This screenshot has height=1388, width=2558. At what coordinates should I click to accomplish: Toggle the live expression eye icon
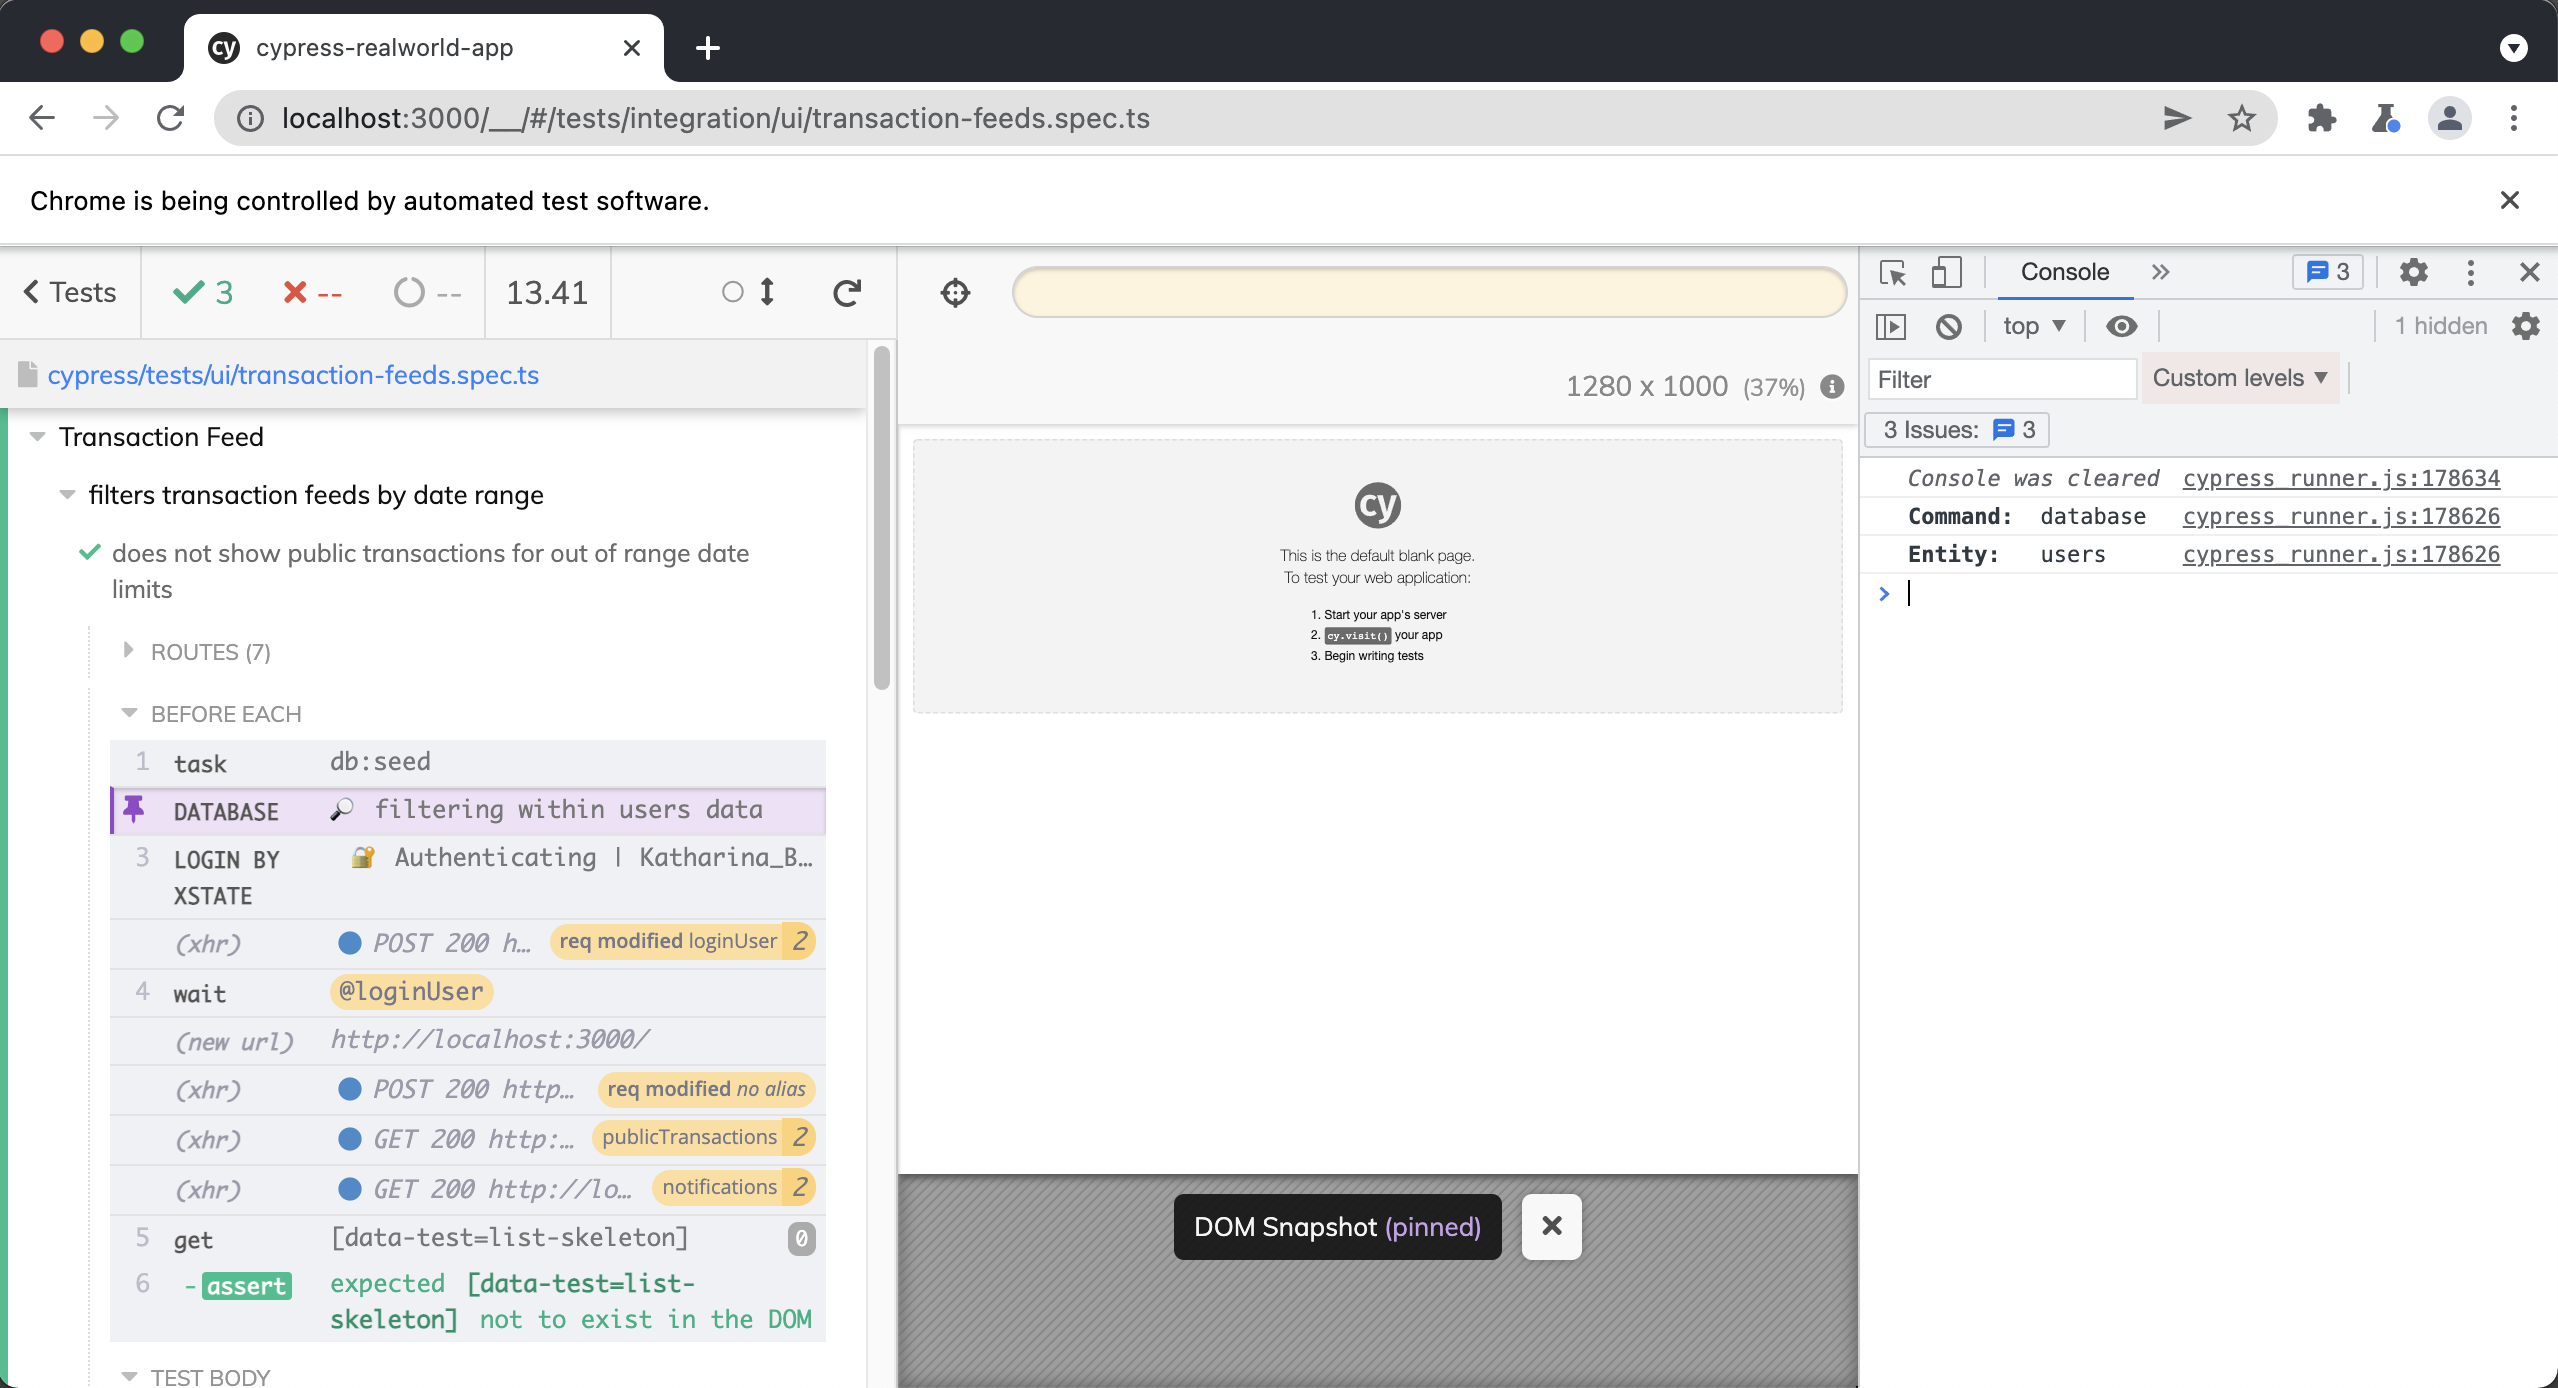point(2121,326)
